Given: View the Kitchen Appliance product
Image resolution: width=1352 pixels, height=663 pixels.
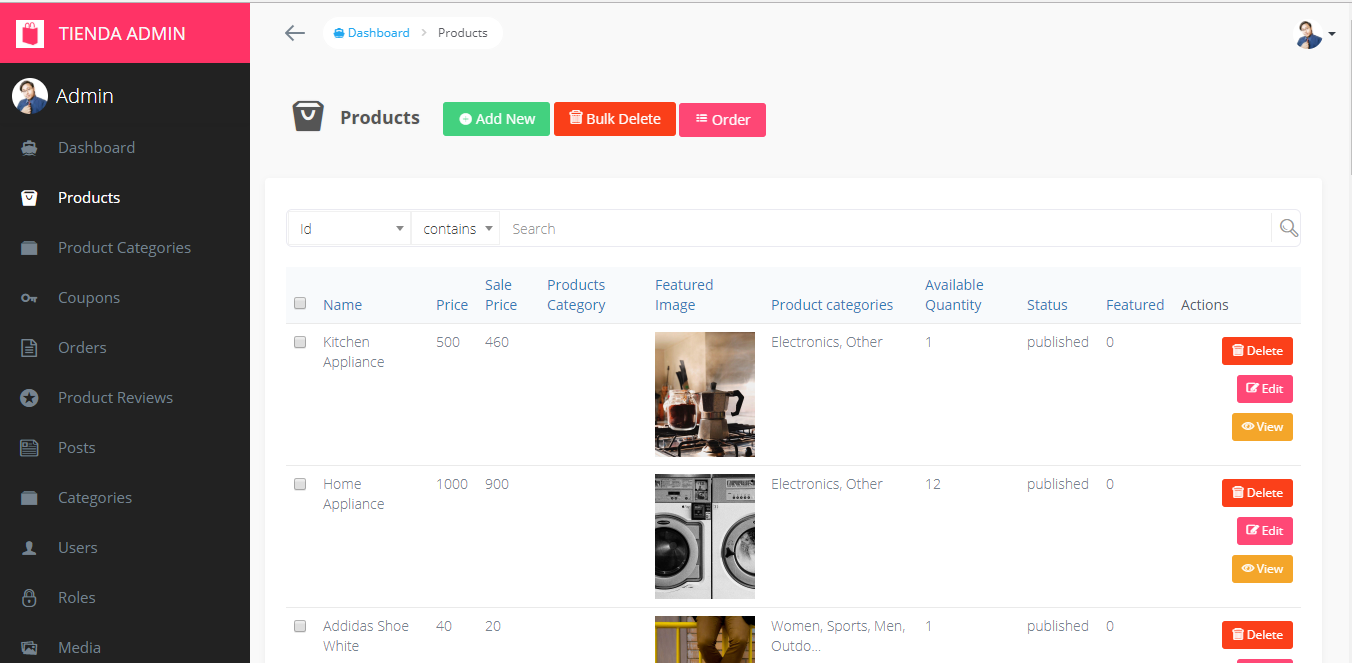Looking at the screenshot, I should tap(1262, 427).
